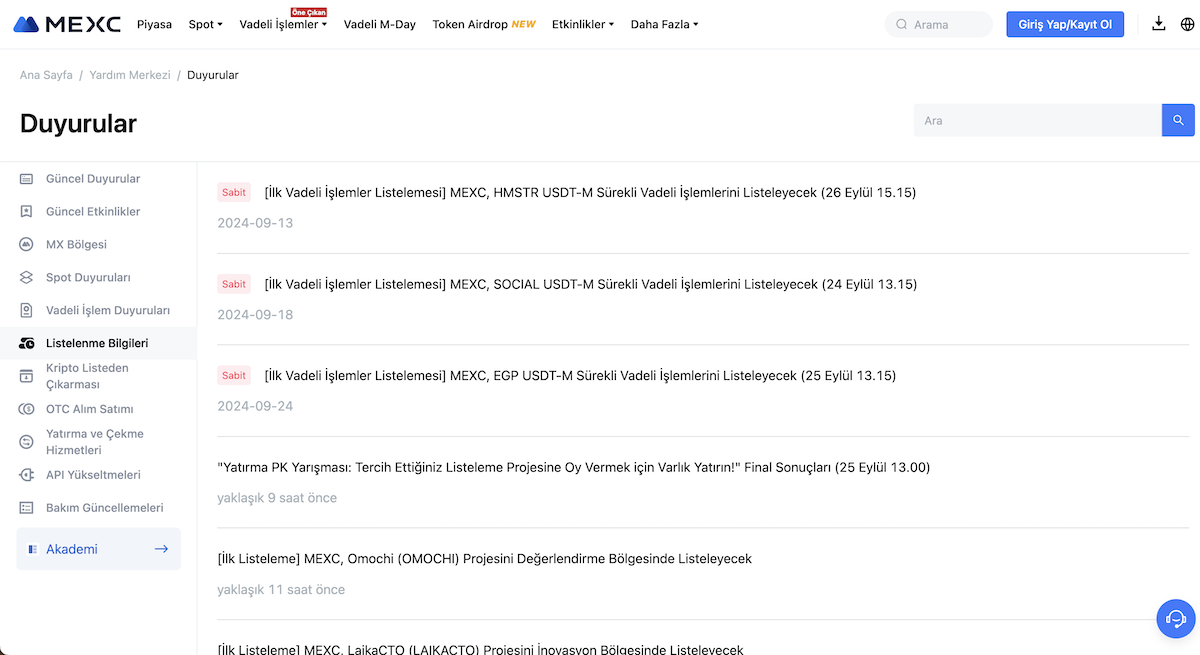Click the blue search icon next to Ara field

(1177, 120)
